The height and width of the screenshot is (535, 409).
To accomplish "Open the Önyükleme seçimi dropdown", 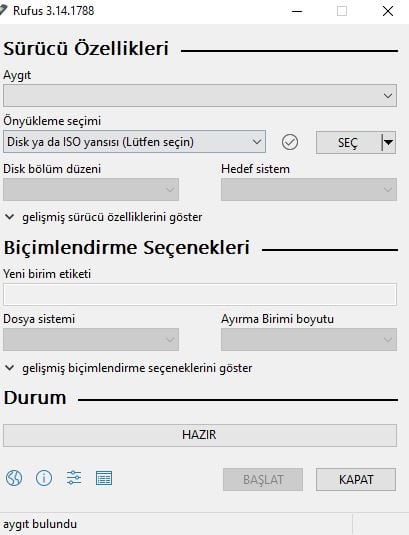I will pyautogui.click(x=134, y=141).
